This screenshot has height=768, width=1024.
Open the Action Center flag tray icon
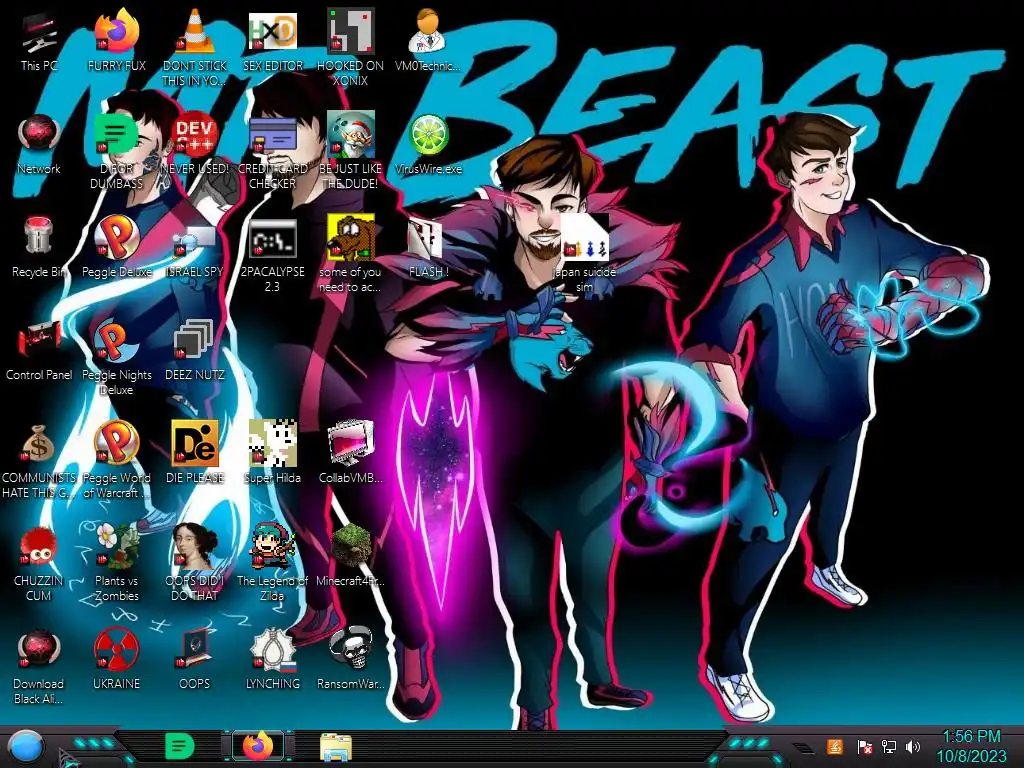(865, 746)
